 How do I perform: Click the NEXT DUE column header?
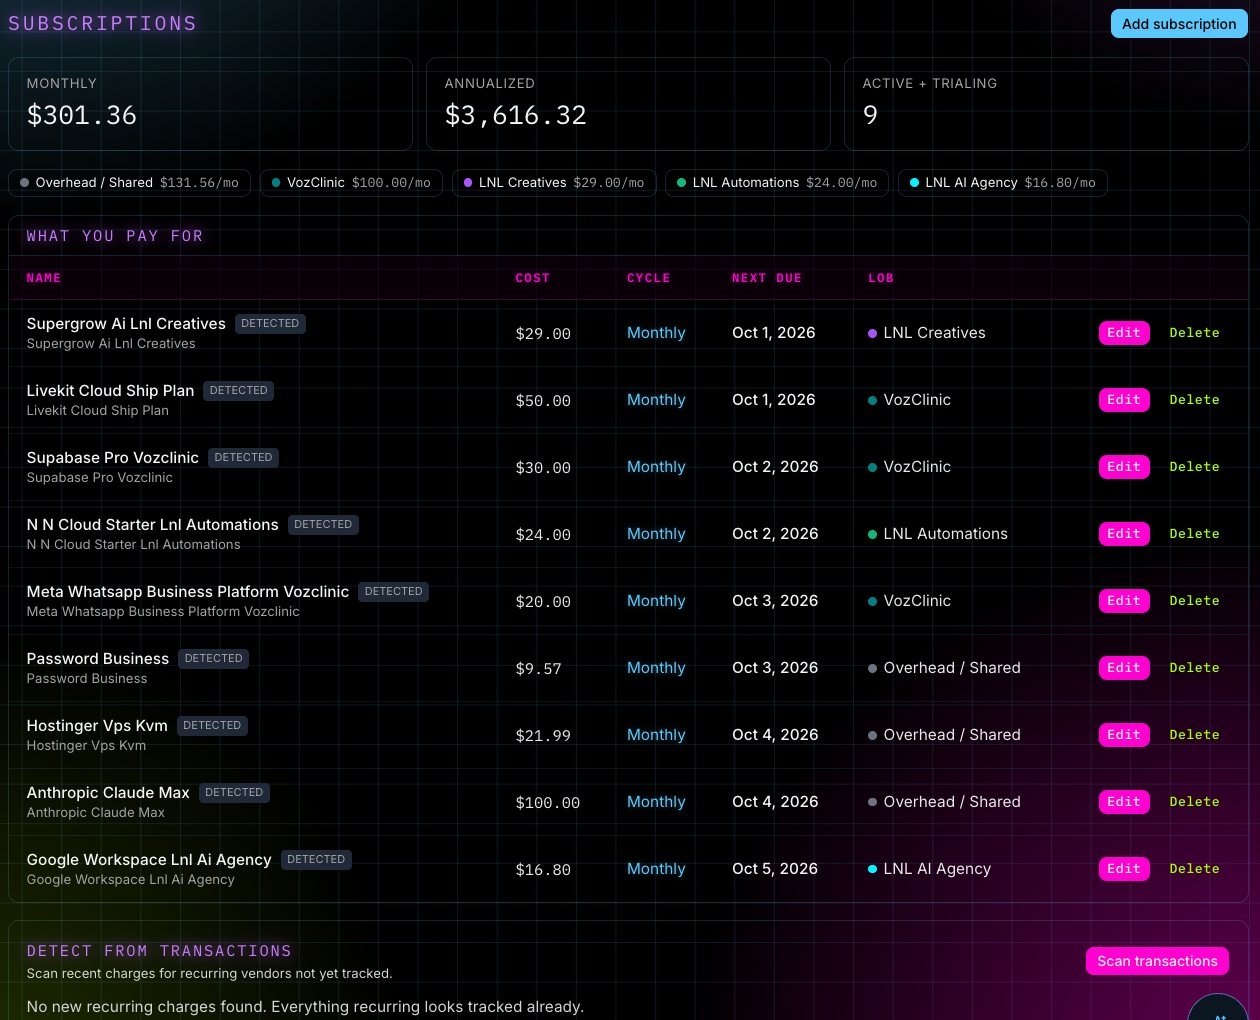(x=767, y=278)
